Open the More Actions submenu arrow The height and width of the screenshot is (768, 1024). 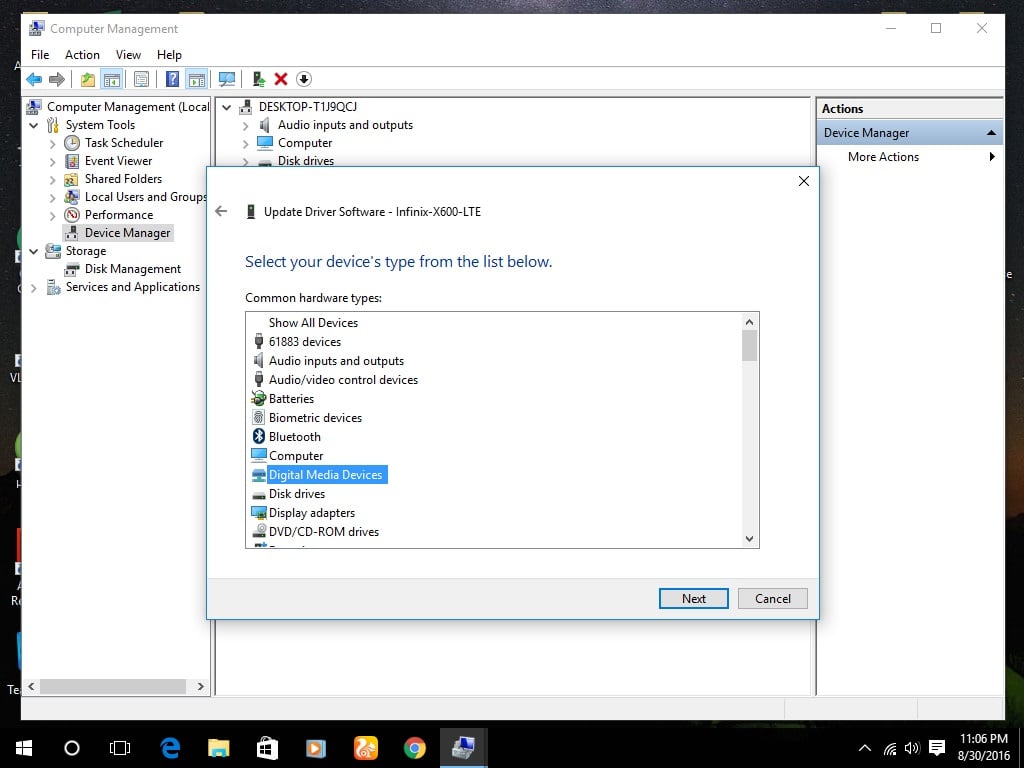tap(992, 157)
